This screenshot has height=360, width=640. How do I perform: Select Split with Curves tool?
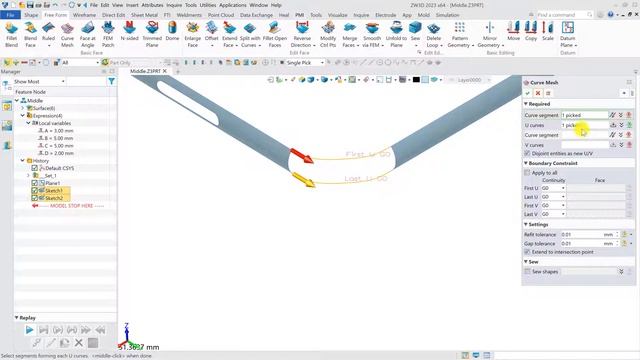coord(250,34)
